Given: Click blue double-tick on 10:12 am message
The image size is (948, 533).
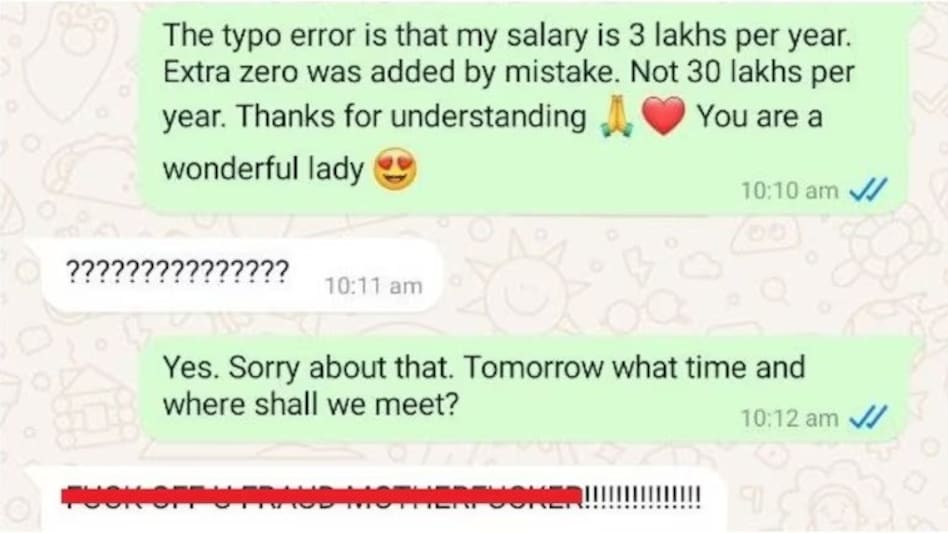Looking at the screenshot, I should tap(868, 418).
